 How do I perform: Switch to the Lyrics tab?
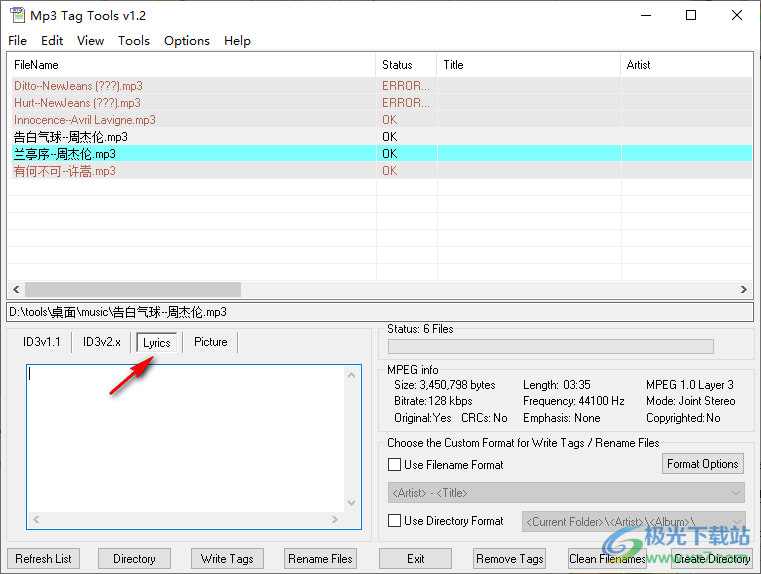157,343
